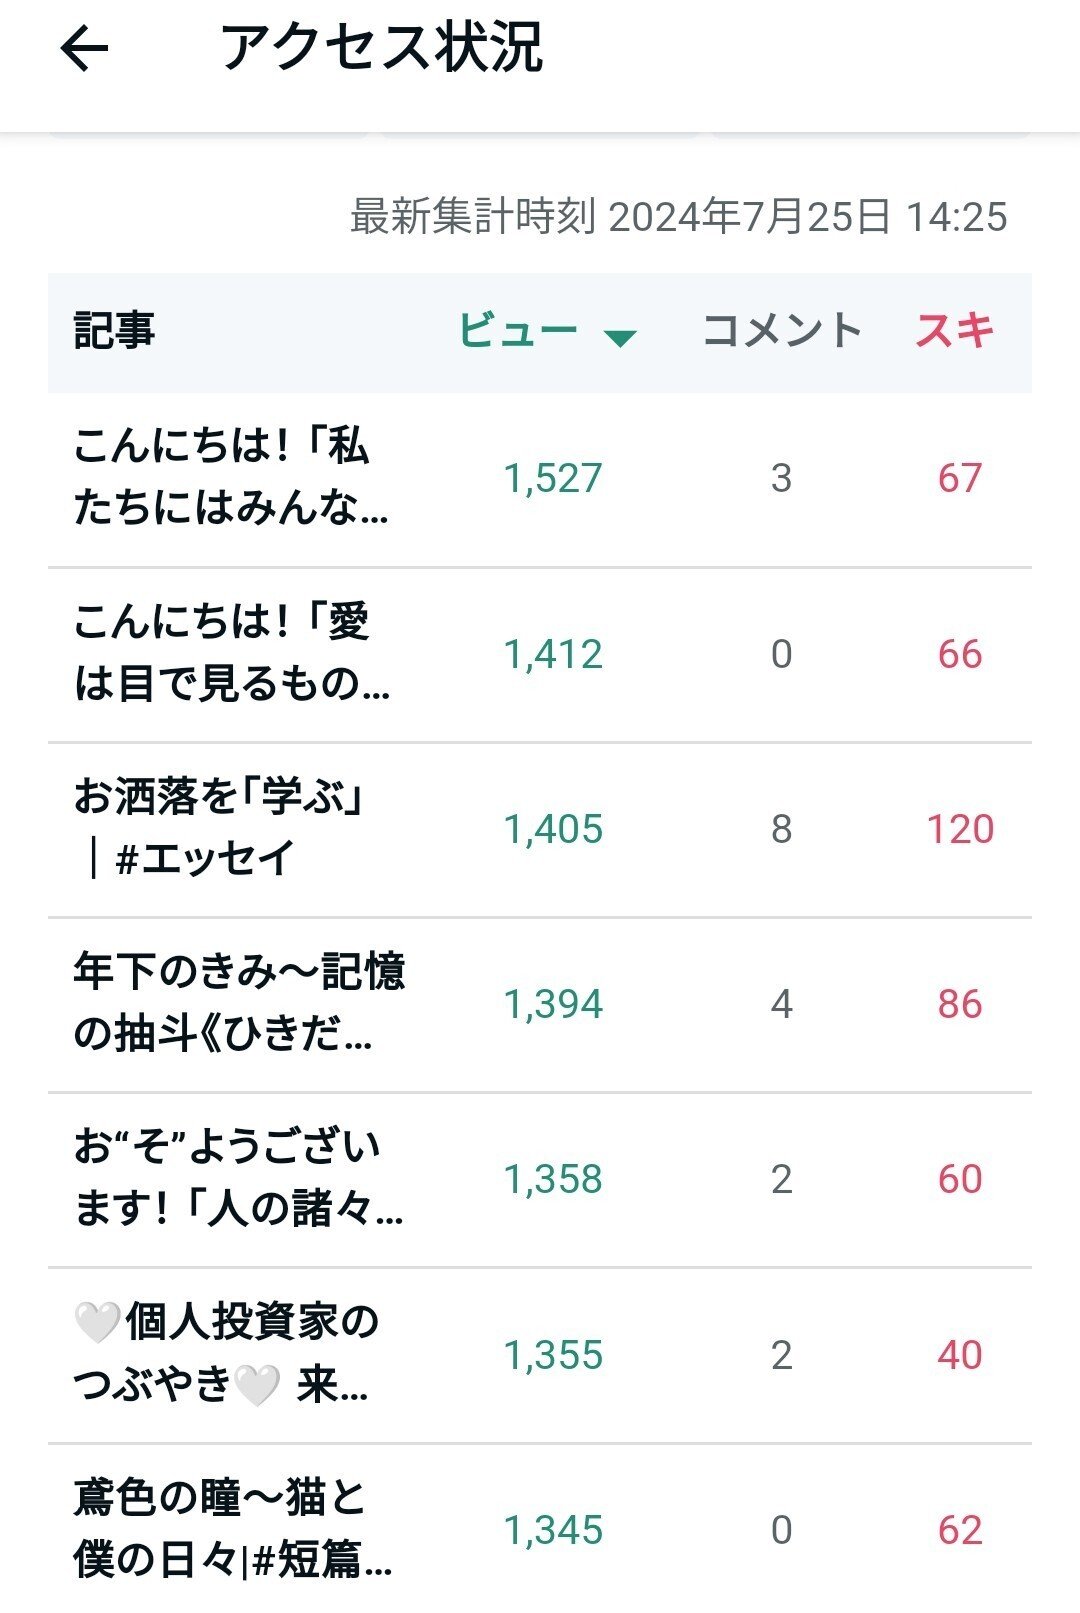Click the back arrow to leave アクセス状況
The image size is (1080, 1613).
click(82, 48)
